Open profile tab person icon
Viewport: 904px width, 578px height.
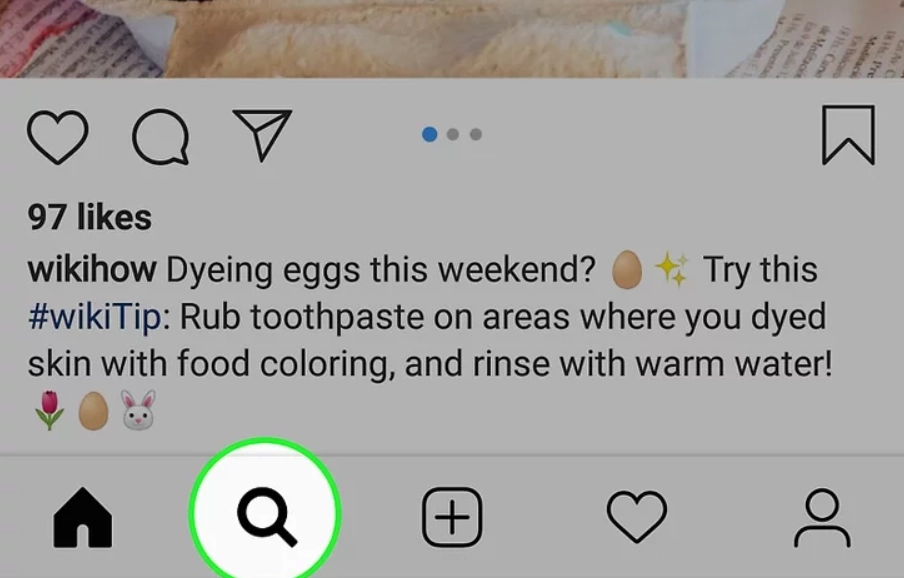822,517
